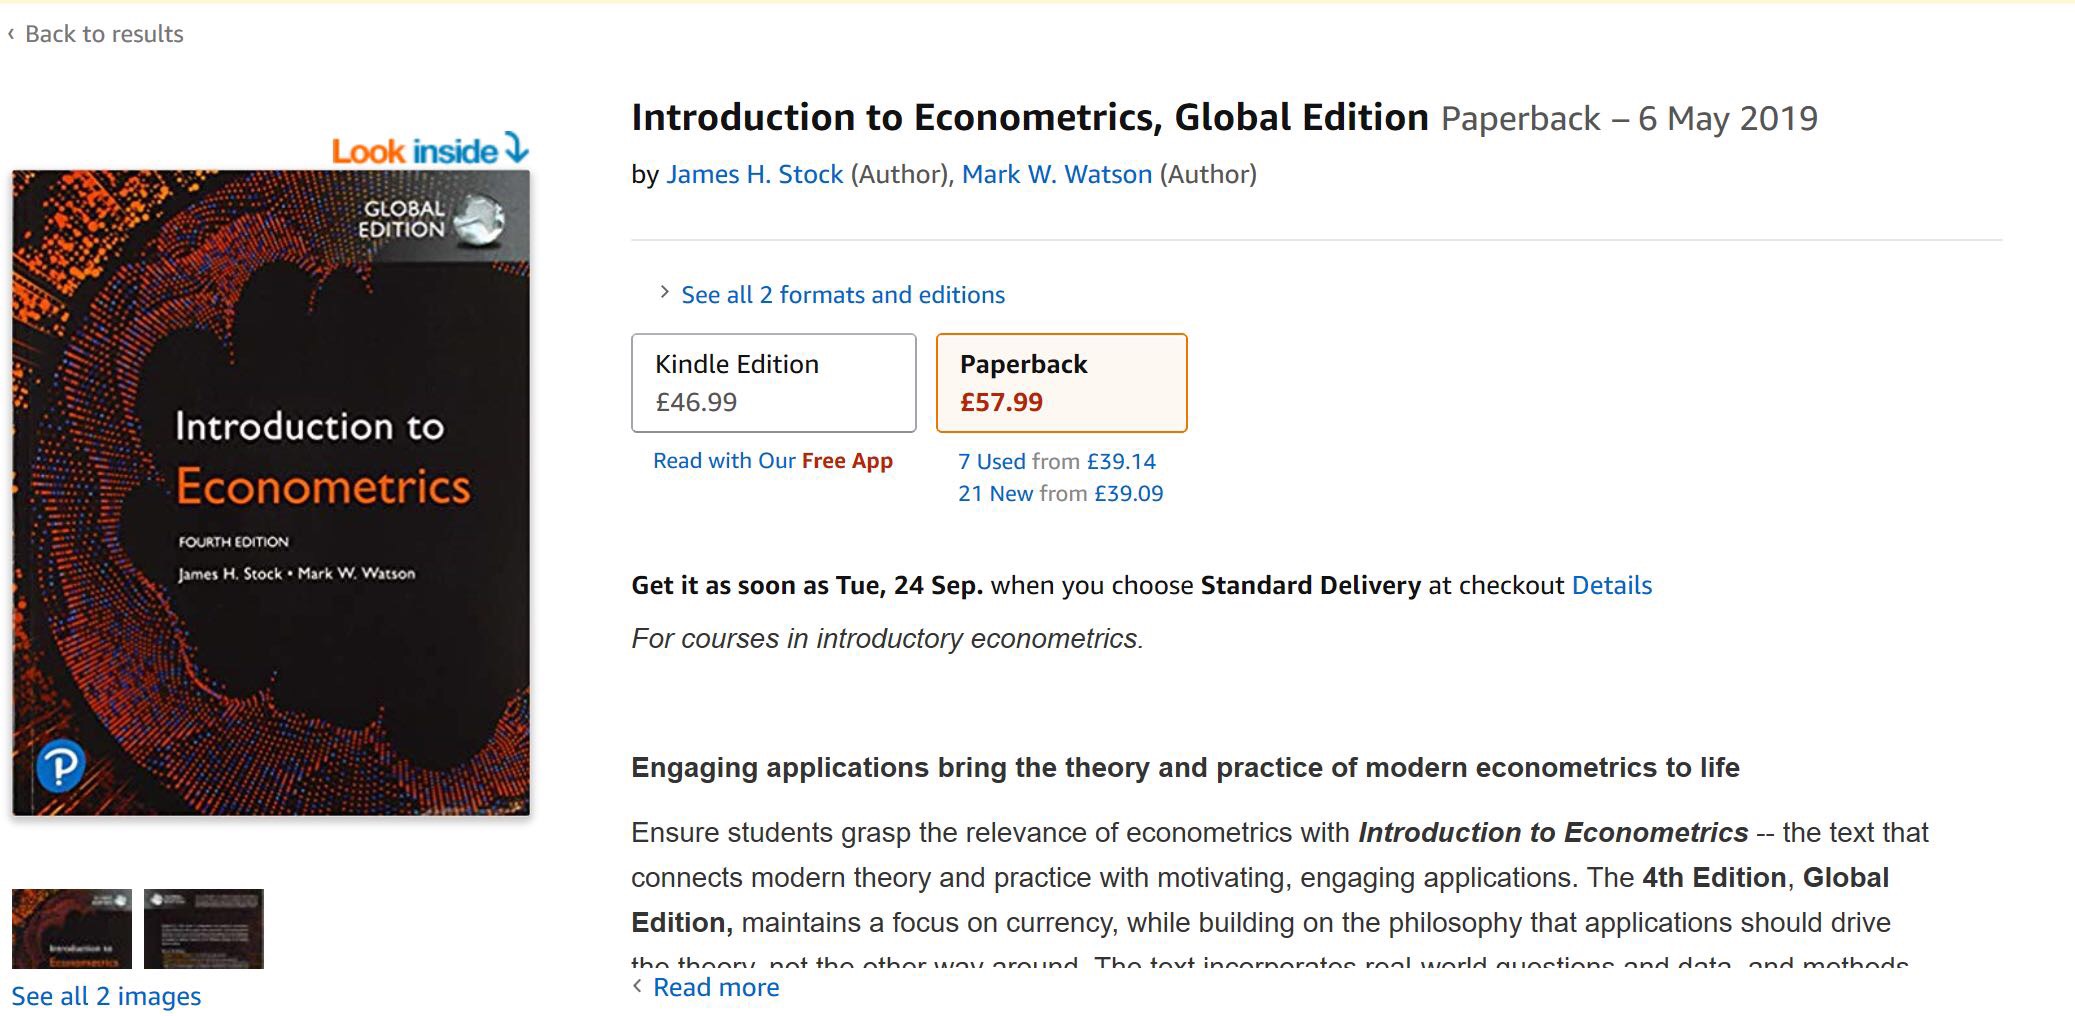Click the Back to results chevron
Screen dimensions: 2075x1016
pos(11,34)
